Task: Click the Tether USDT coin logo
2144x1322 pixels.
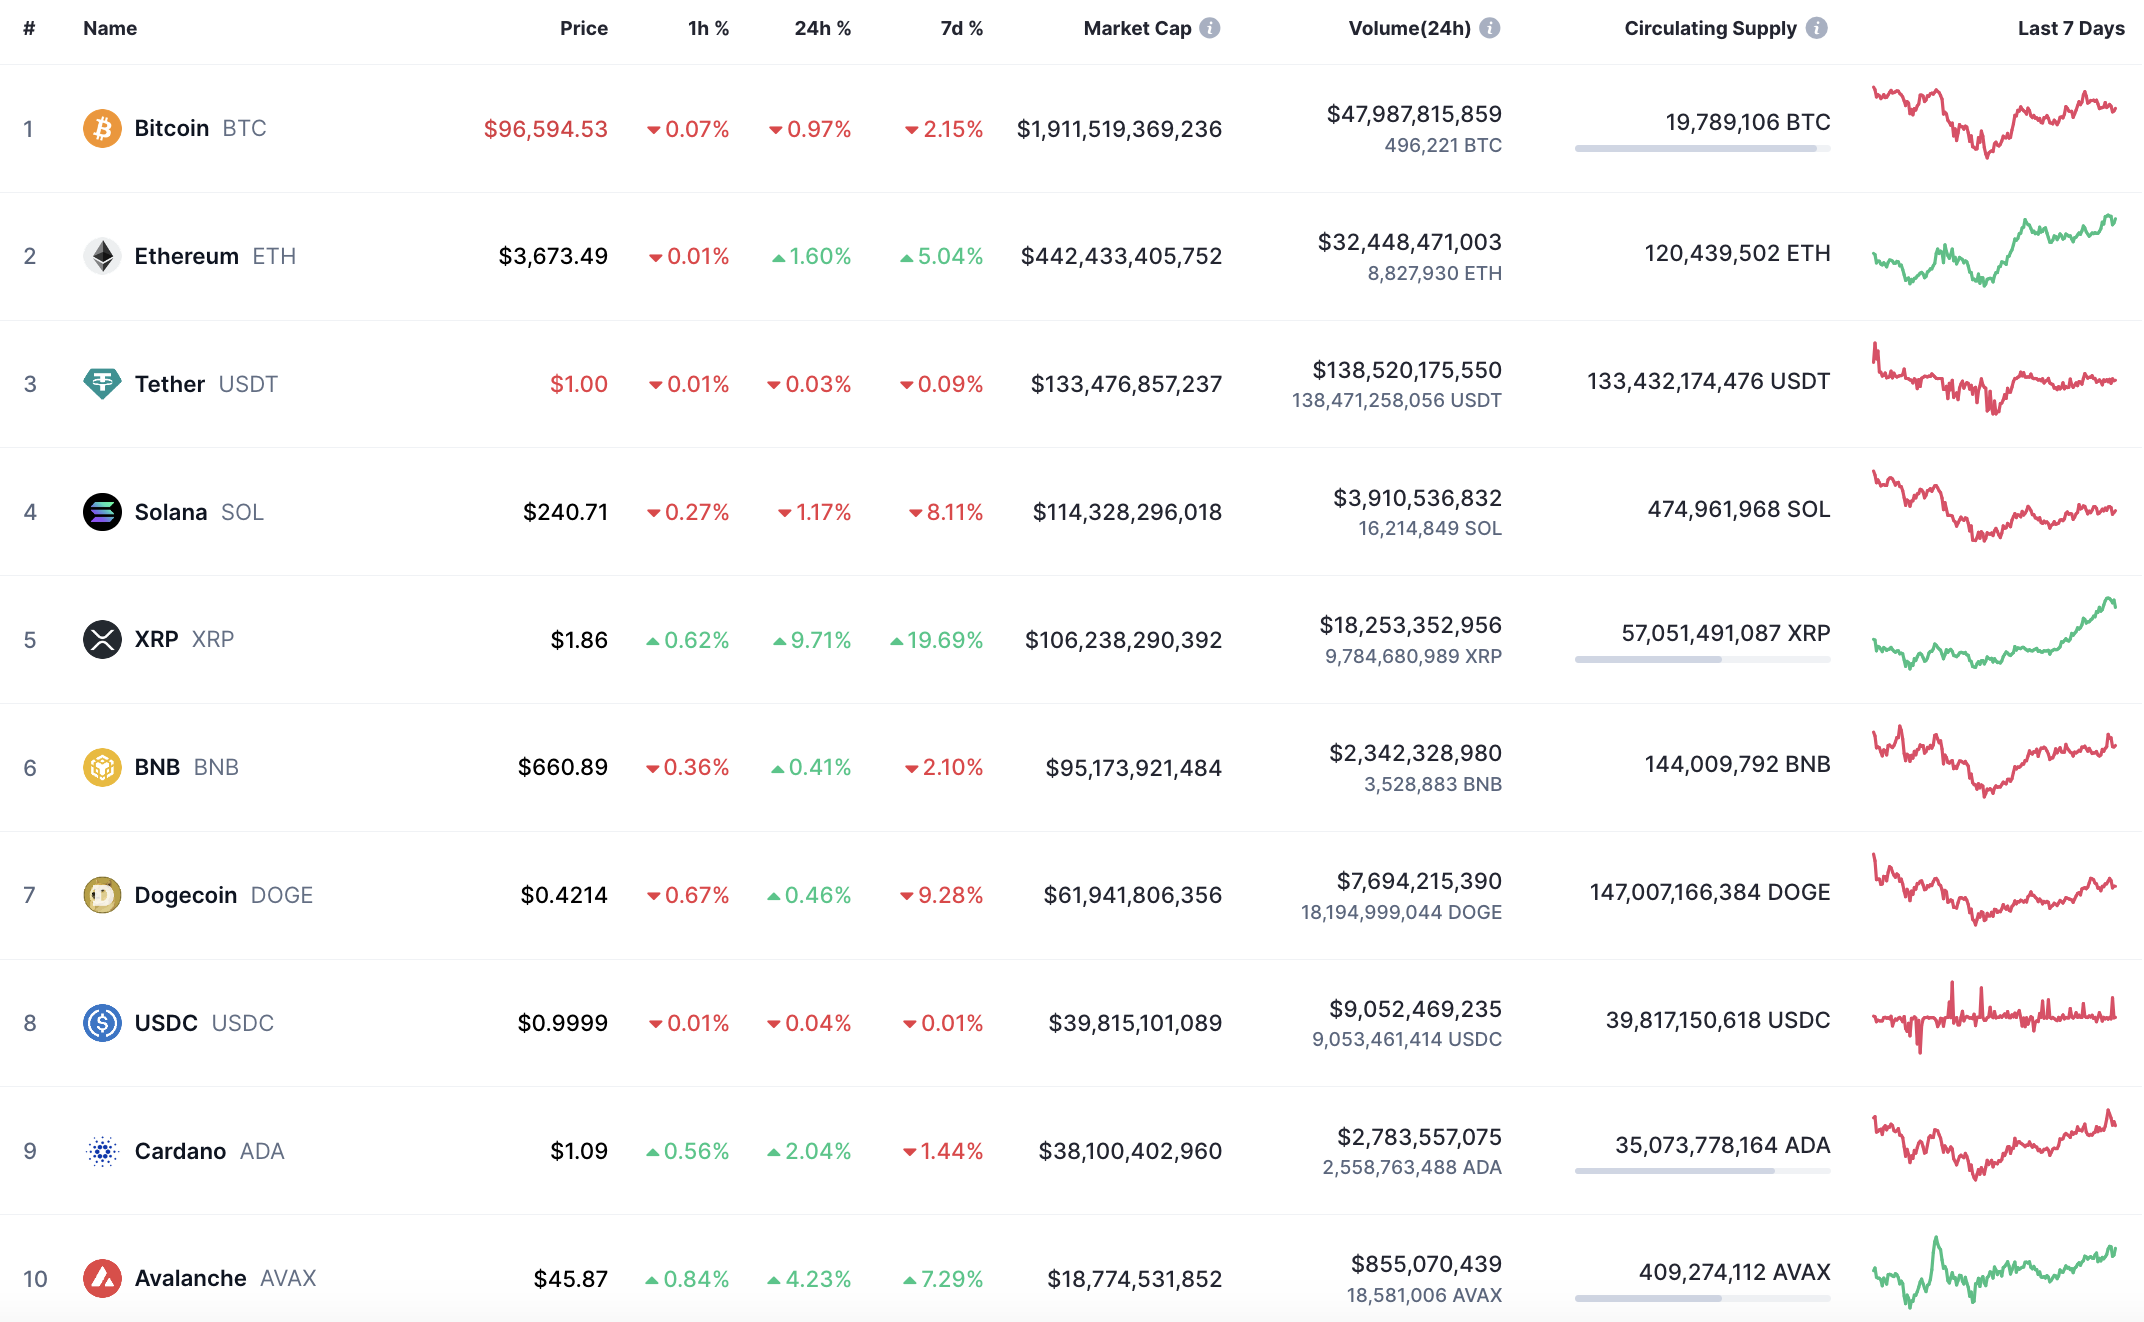Action: tap(101, 384)
